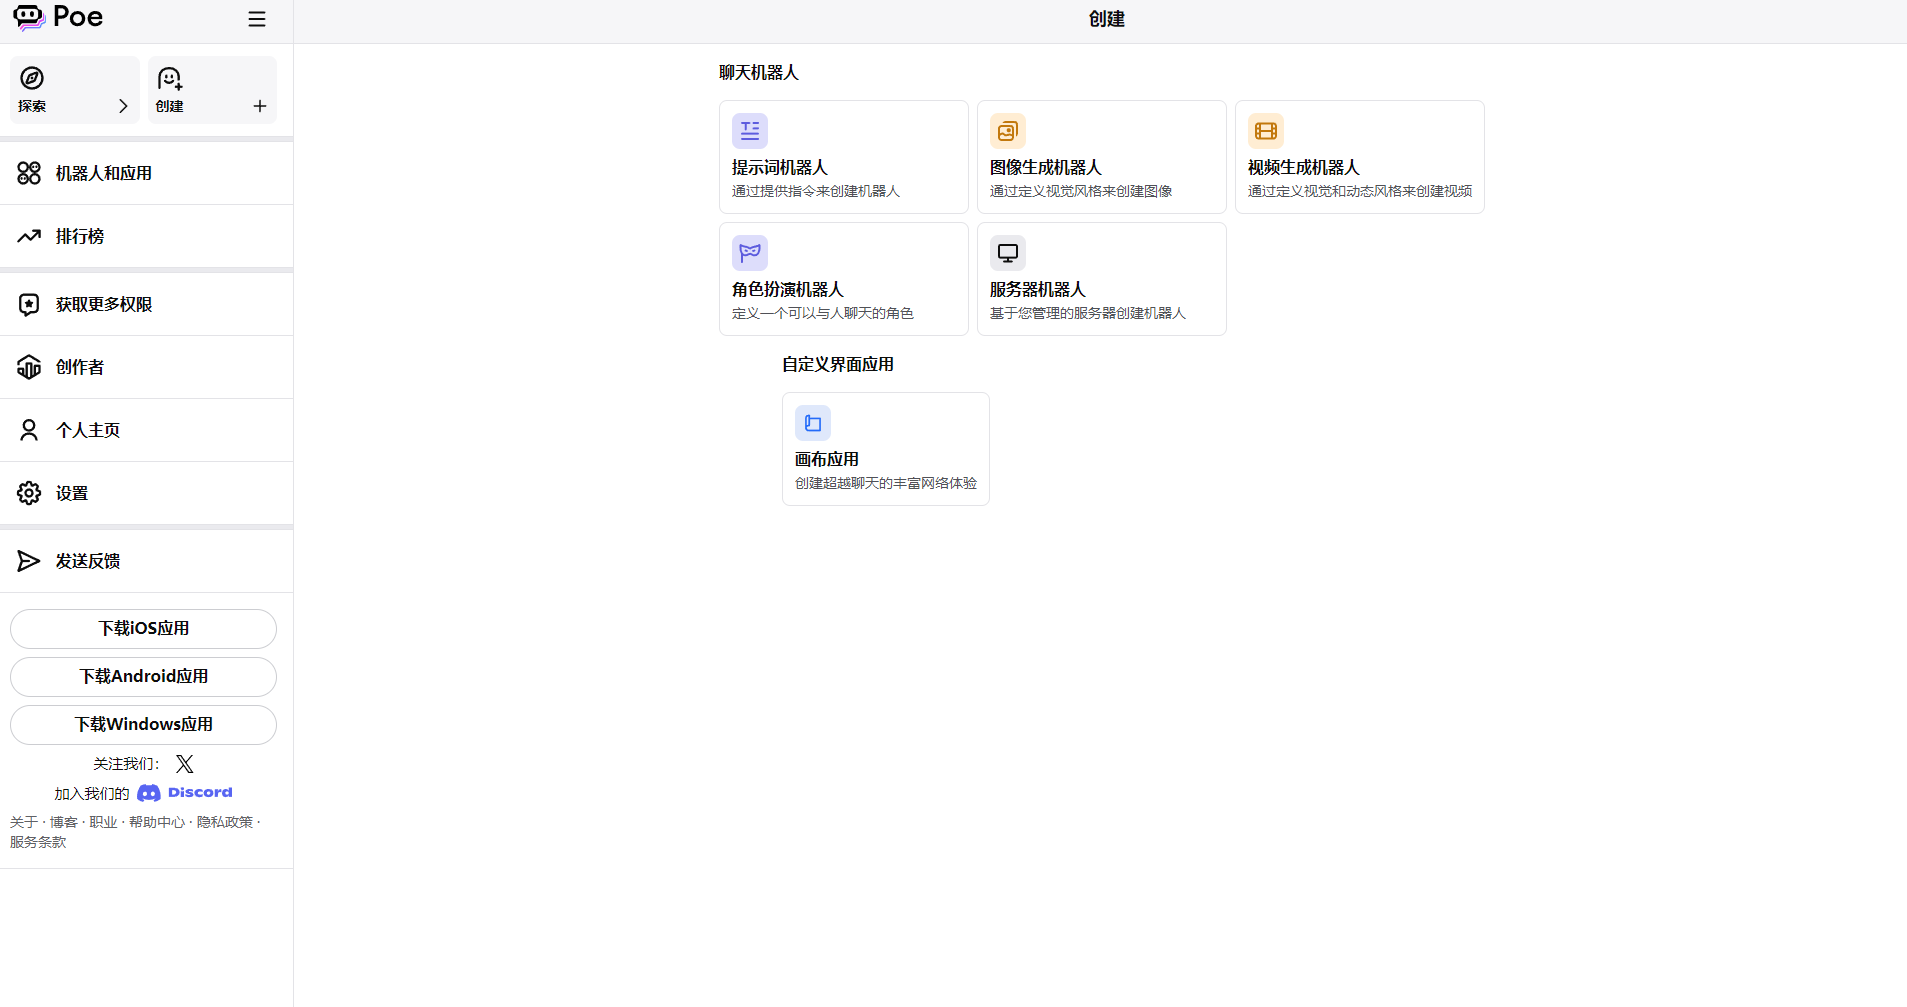Select the 提示词机器人 card
This screenshot has width=1907, height=1007.
click(843, 156)
